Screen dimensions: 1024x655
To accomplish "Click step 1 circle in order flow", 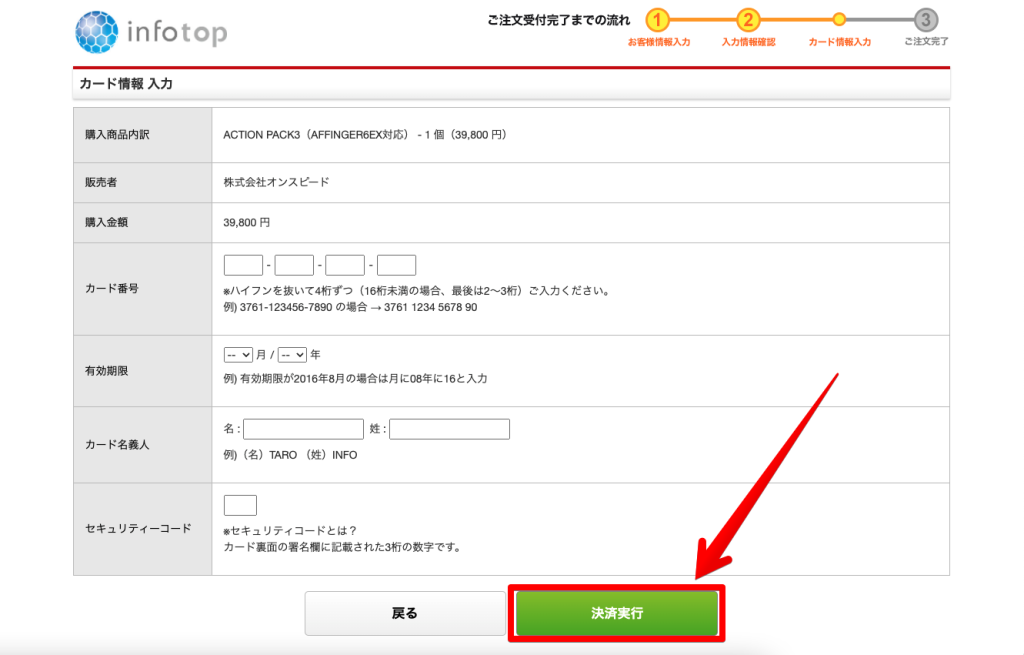I will 657,20.
